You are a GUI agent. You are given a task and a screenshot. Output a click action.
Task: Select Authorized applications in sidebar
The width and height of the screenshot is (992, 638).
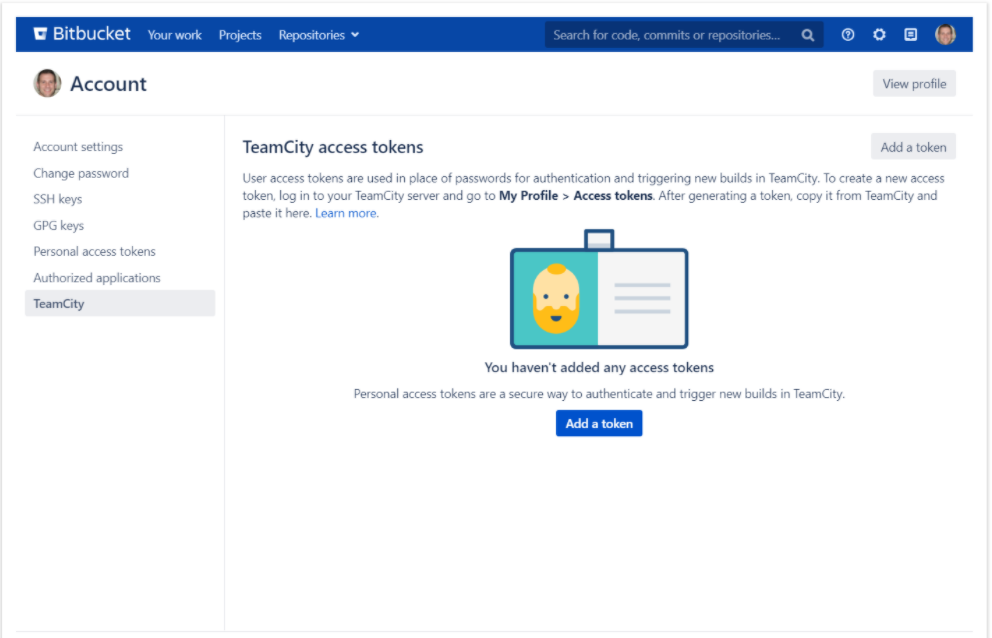(x=97, y=278)
